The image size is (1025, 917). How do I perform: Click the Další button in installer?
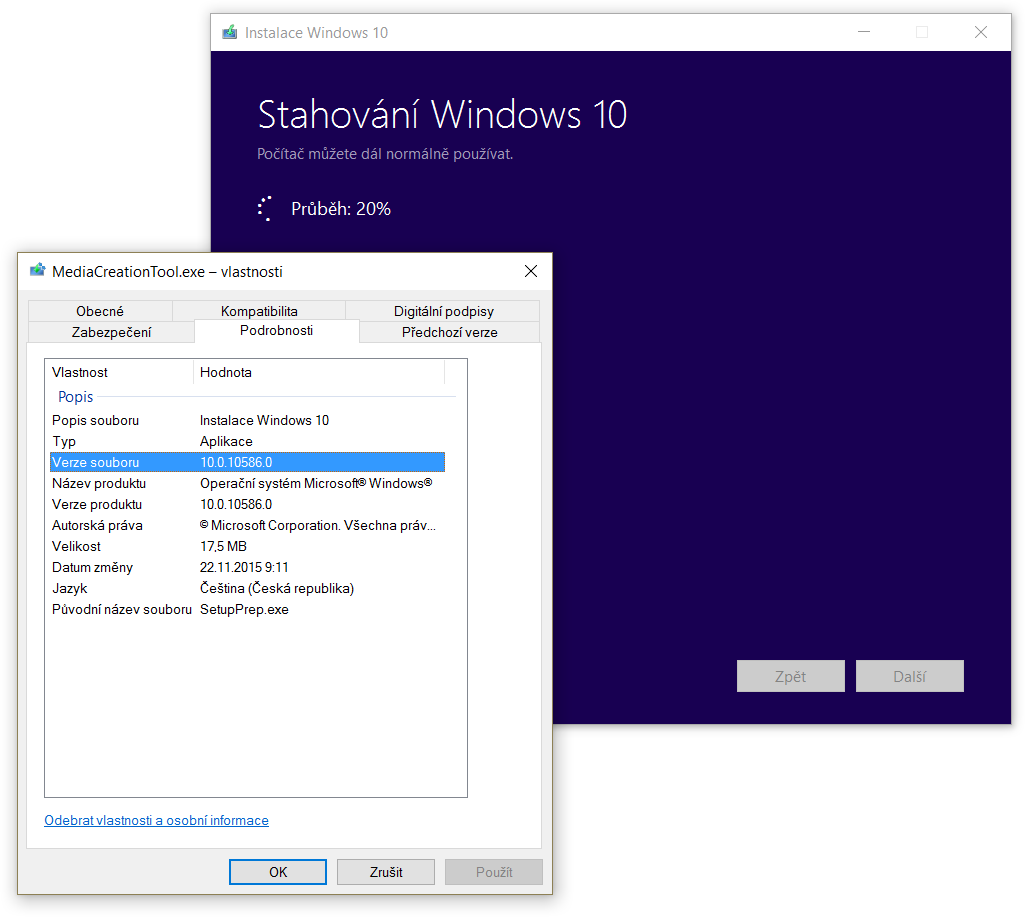pos(909,676)
